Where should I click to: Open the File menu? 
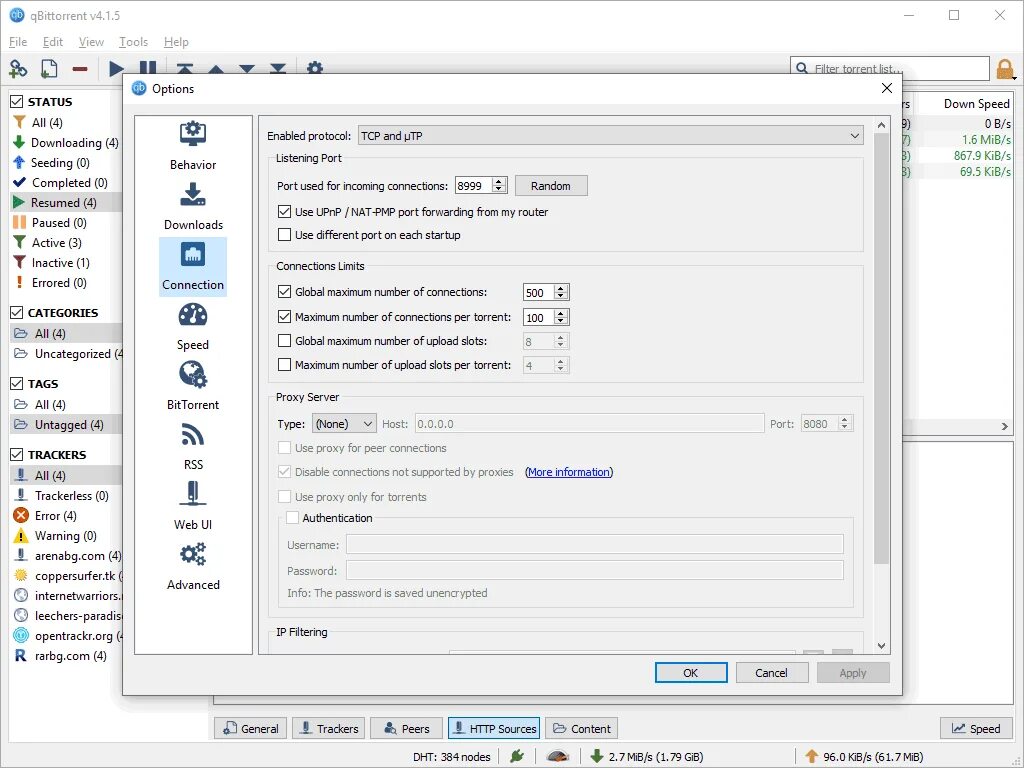(18, 42)
